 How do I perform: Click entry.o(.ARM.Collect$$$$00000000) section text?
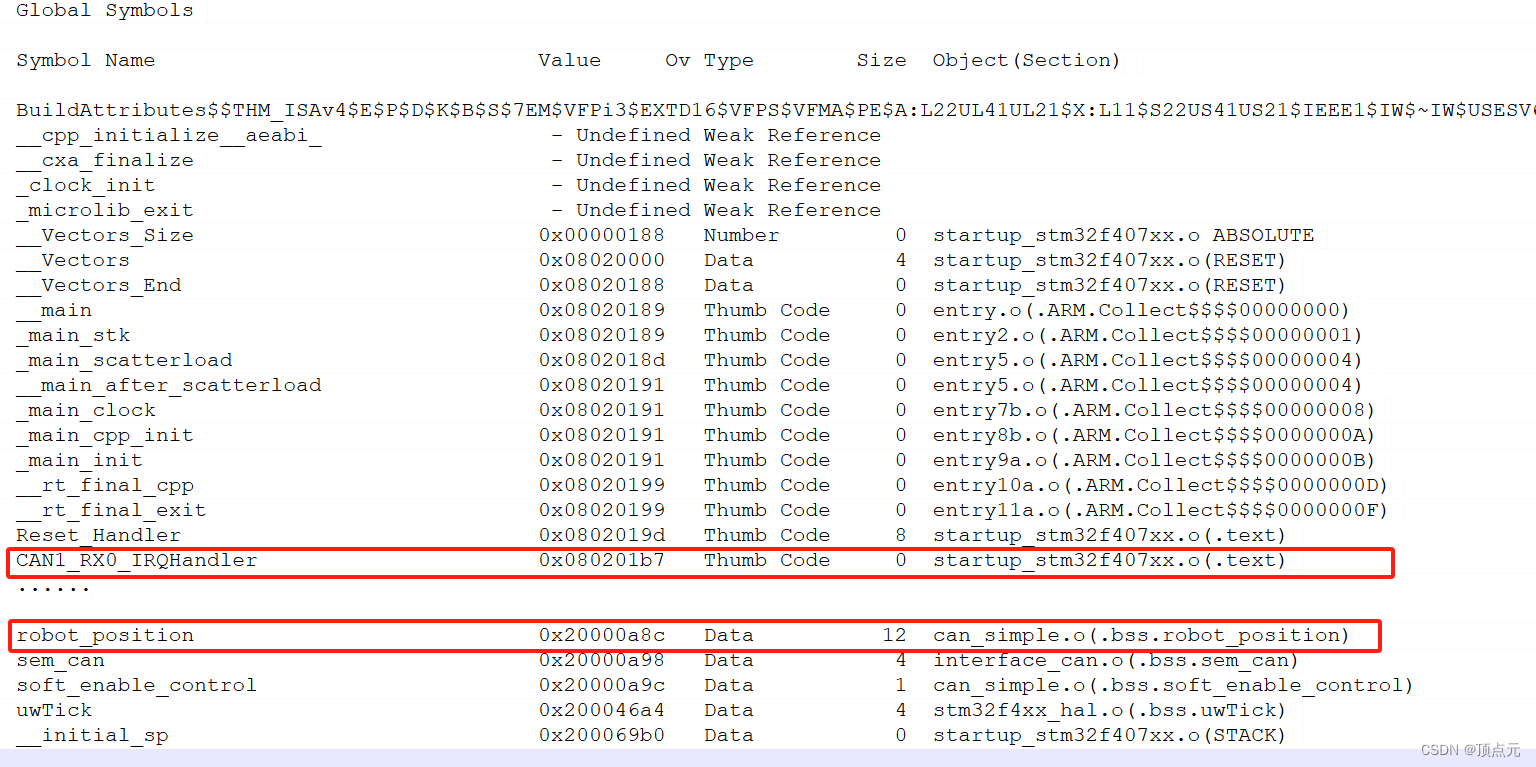tap(1141, 310)
